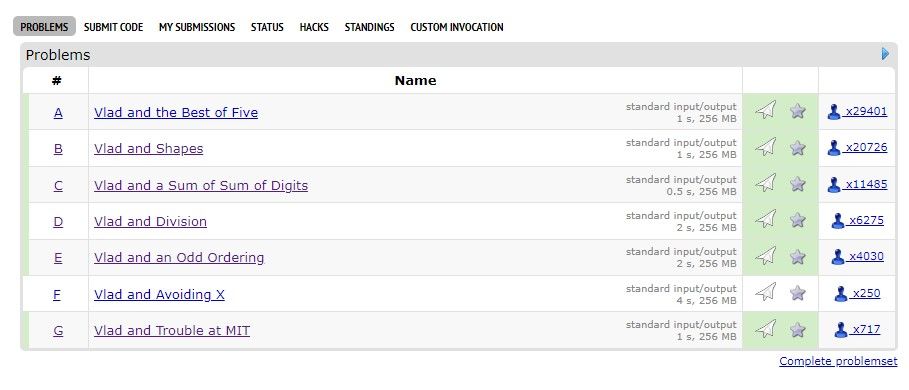909x390 pixels.
Task: Open problem Vlad and Trouble at MIT
Action: (x=172, y=331)
